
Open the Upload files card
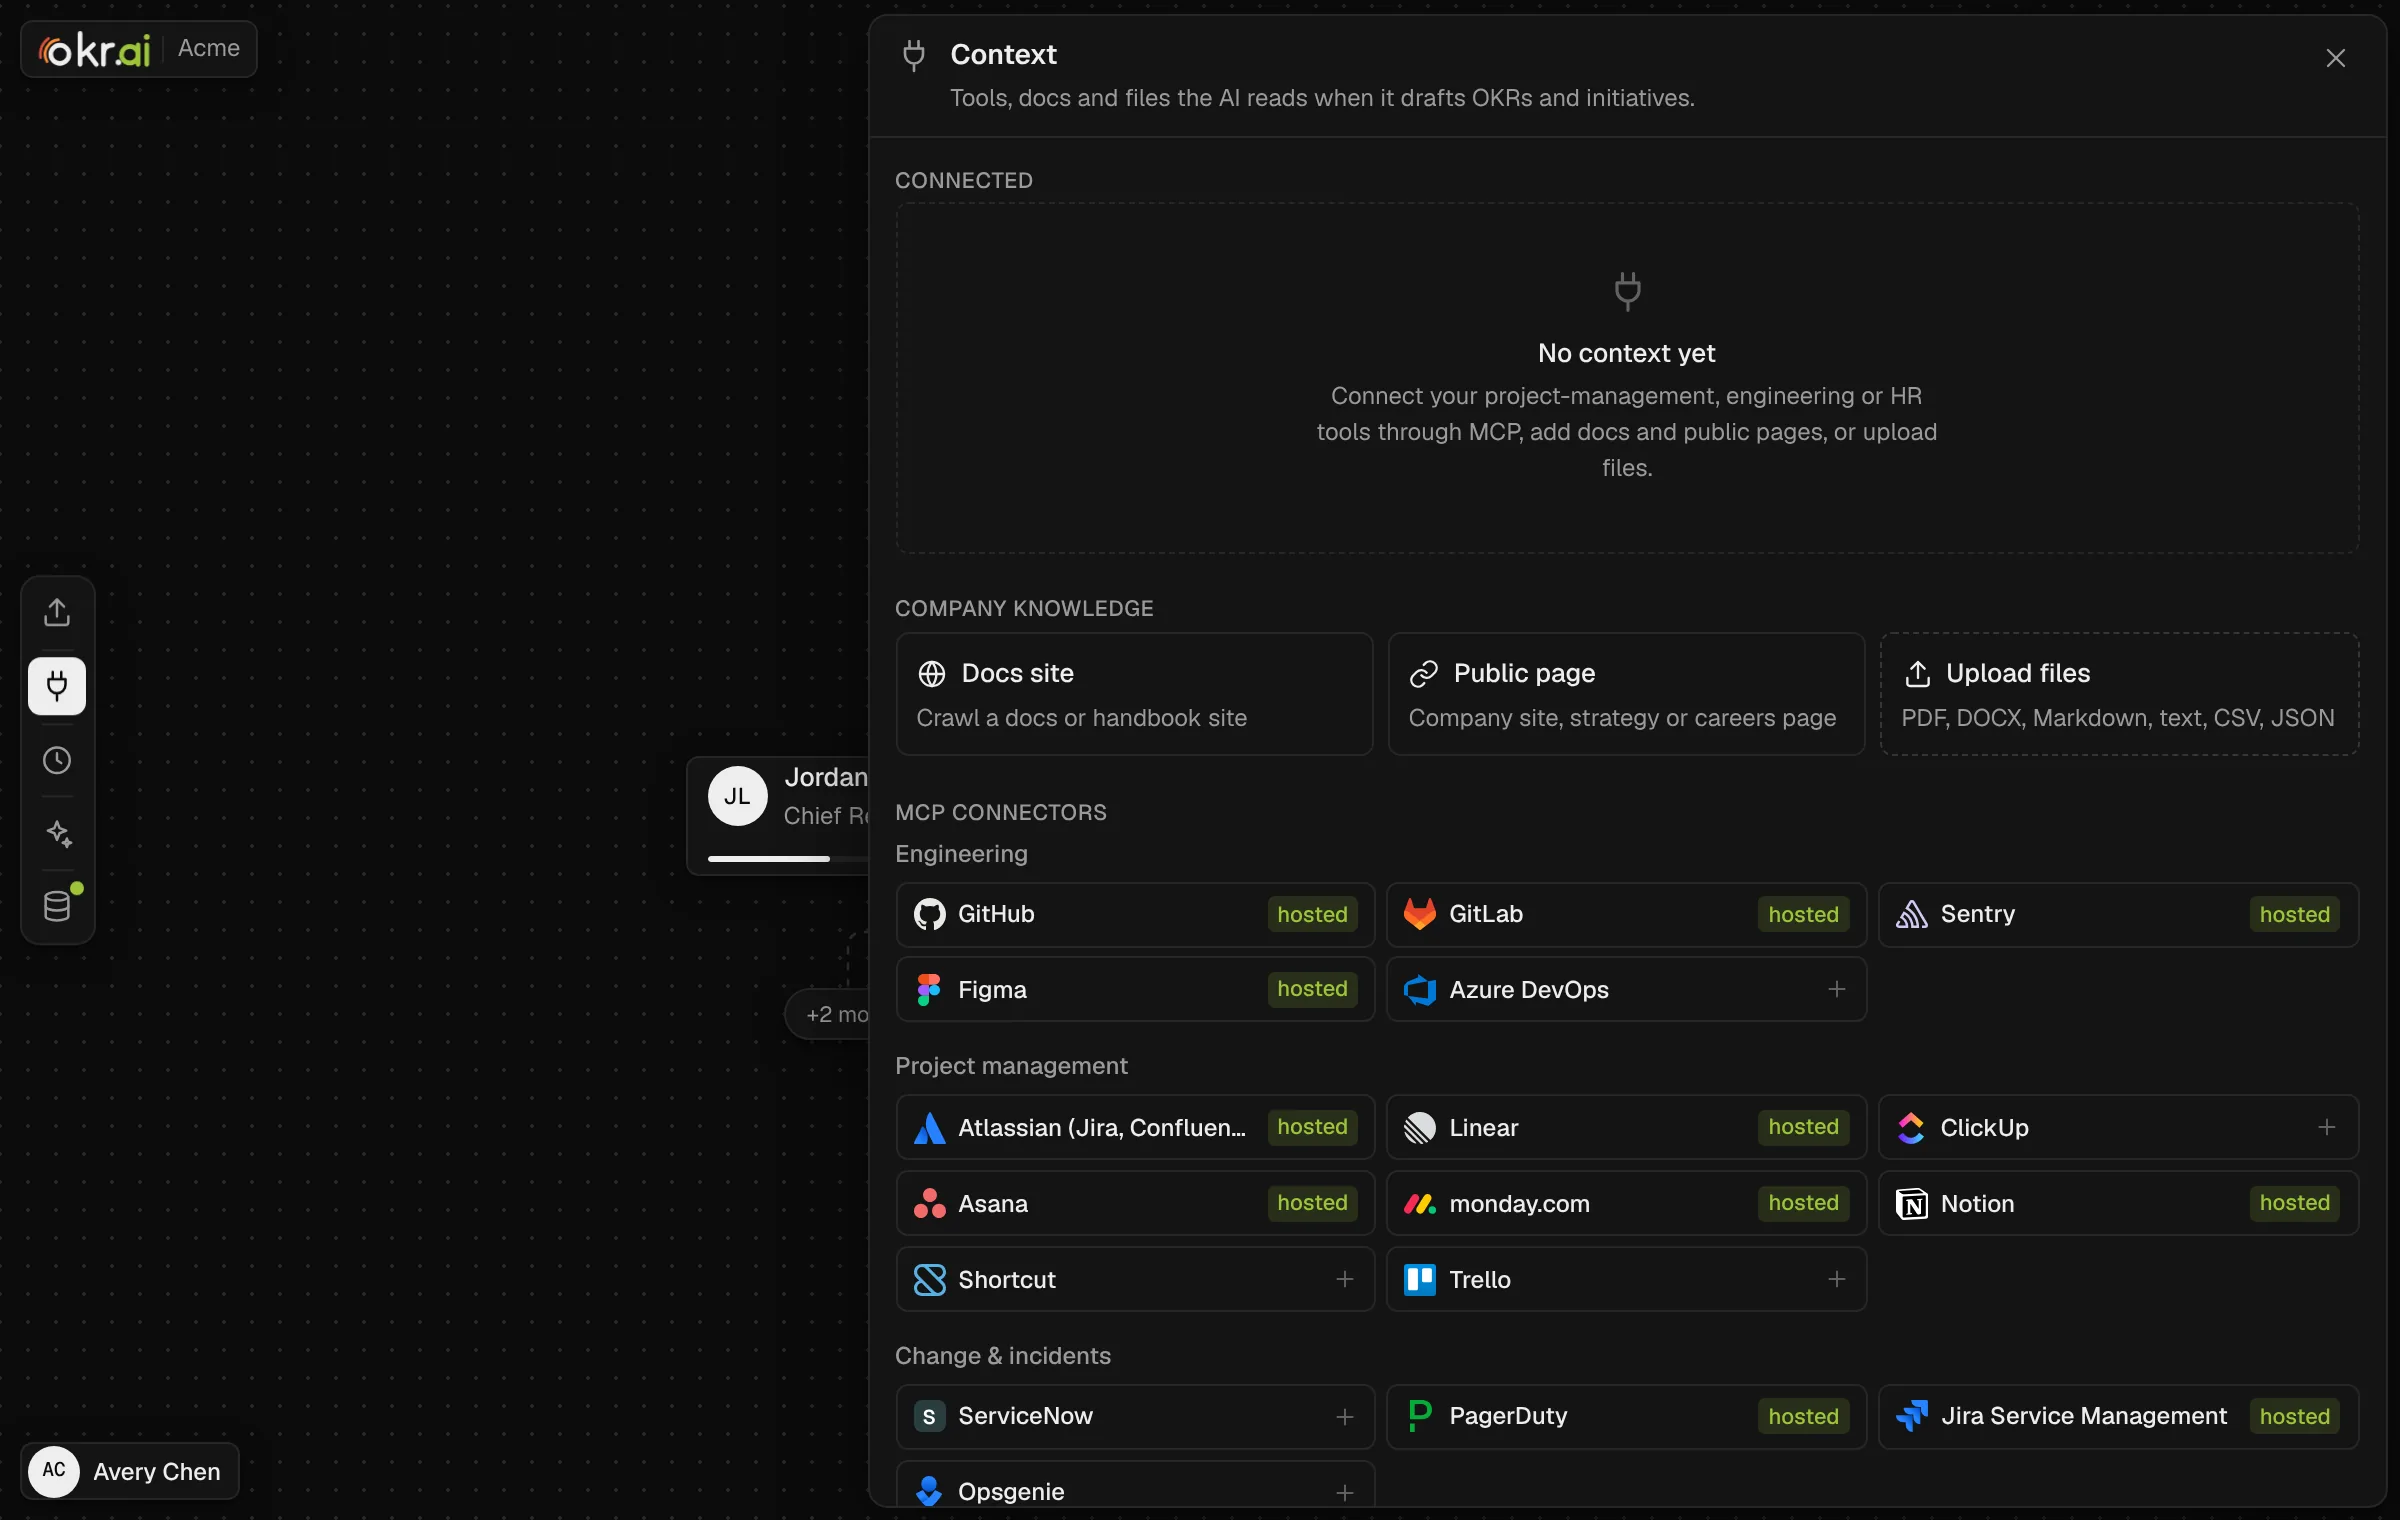(2119, 694)
